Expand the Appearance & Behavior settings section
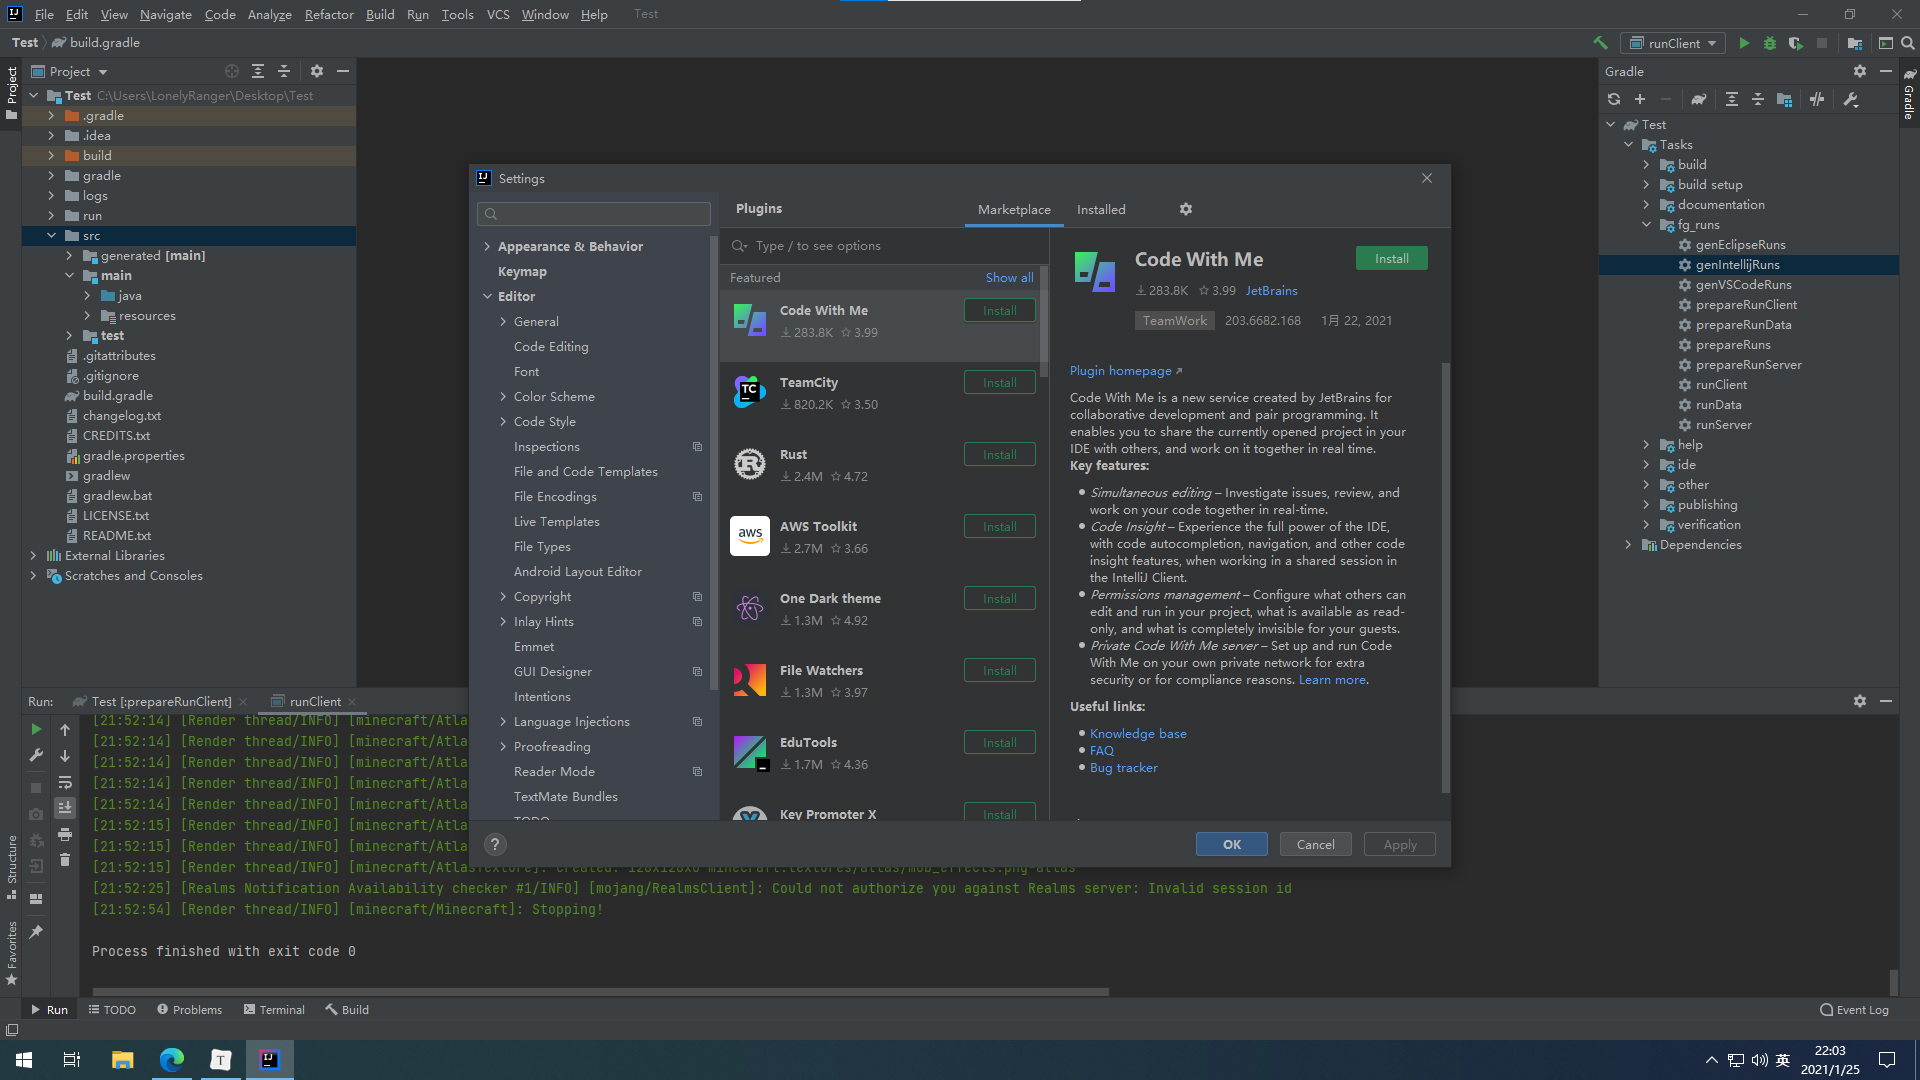Viewport: 1920px width, 1080px height. pos(487,247)
